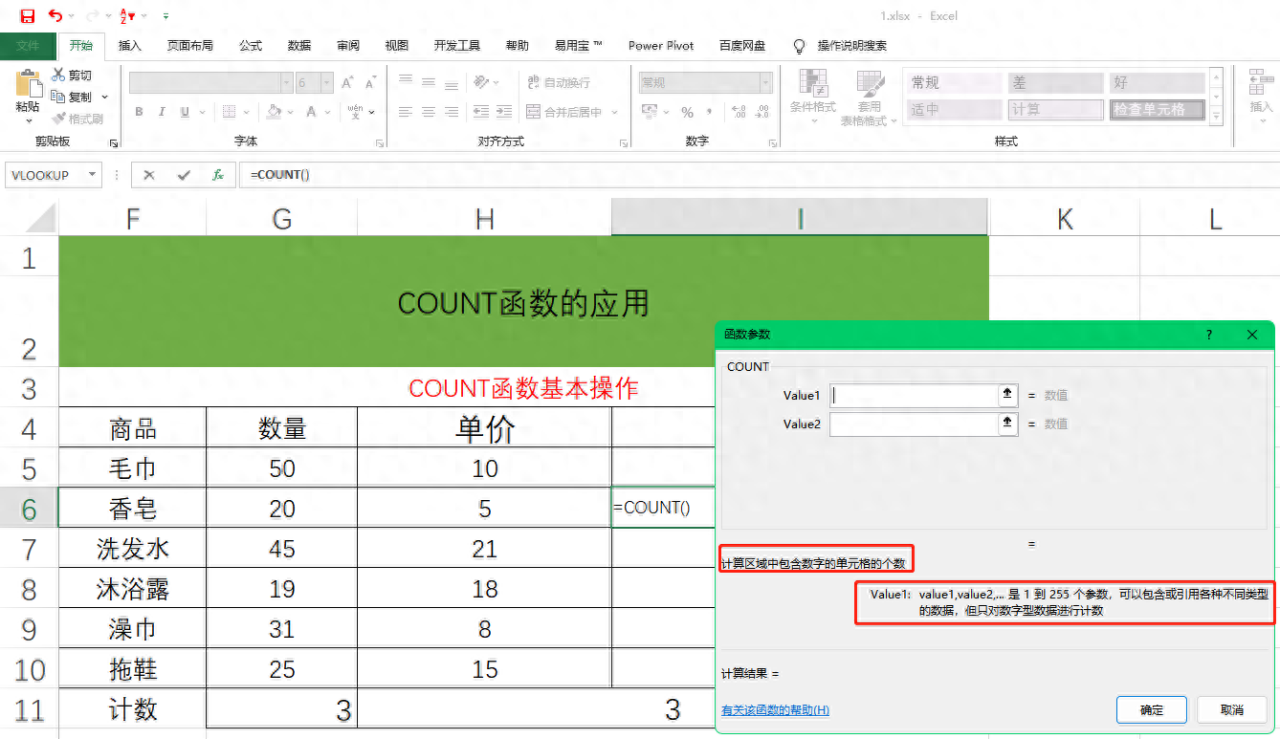Switch to the 页面布局 (Page Layout) tab

190,45
